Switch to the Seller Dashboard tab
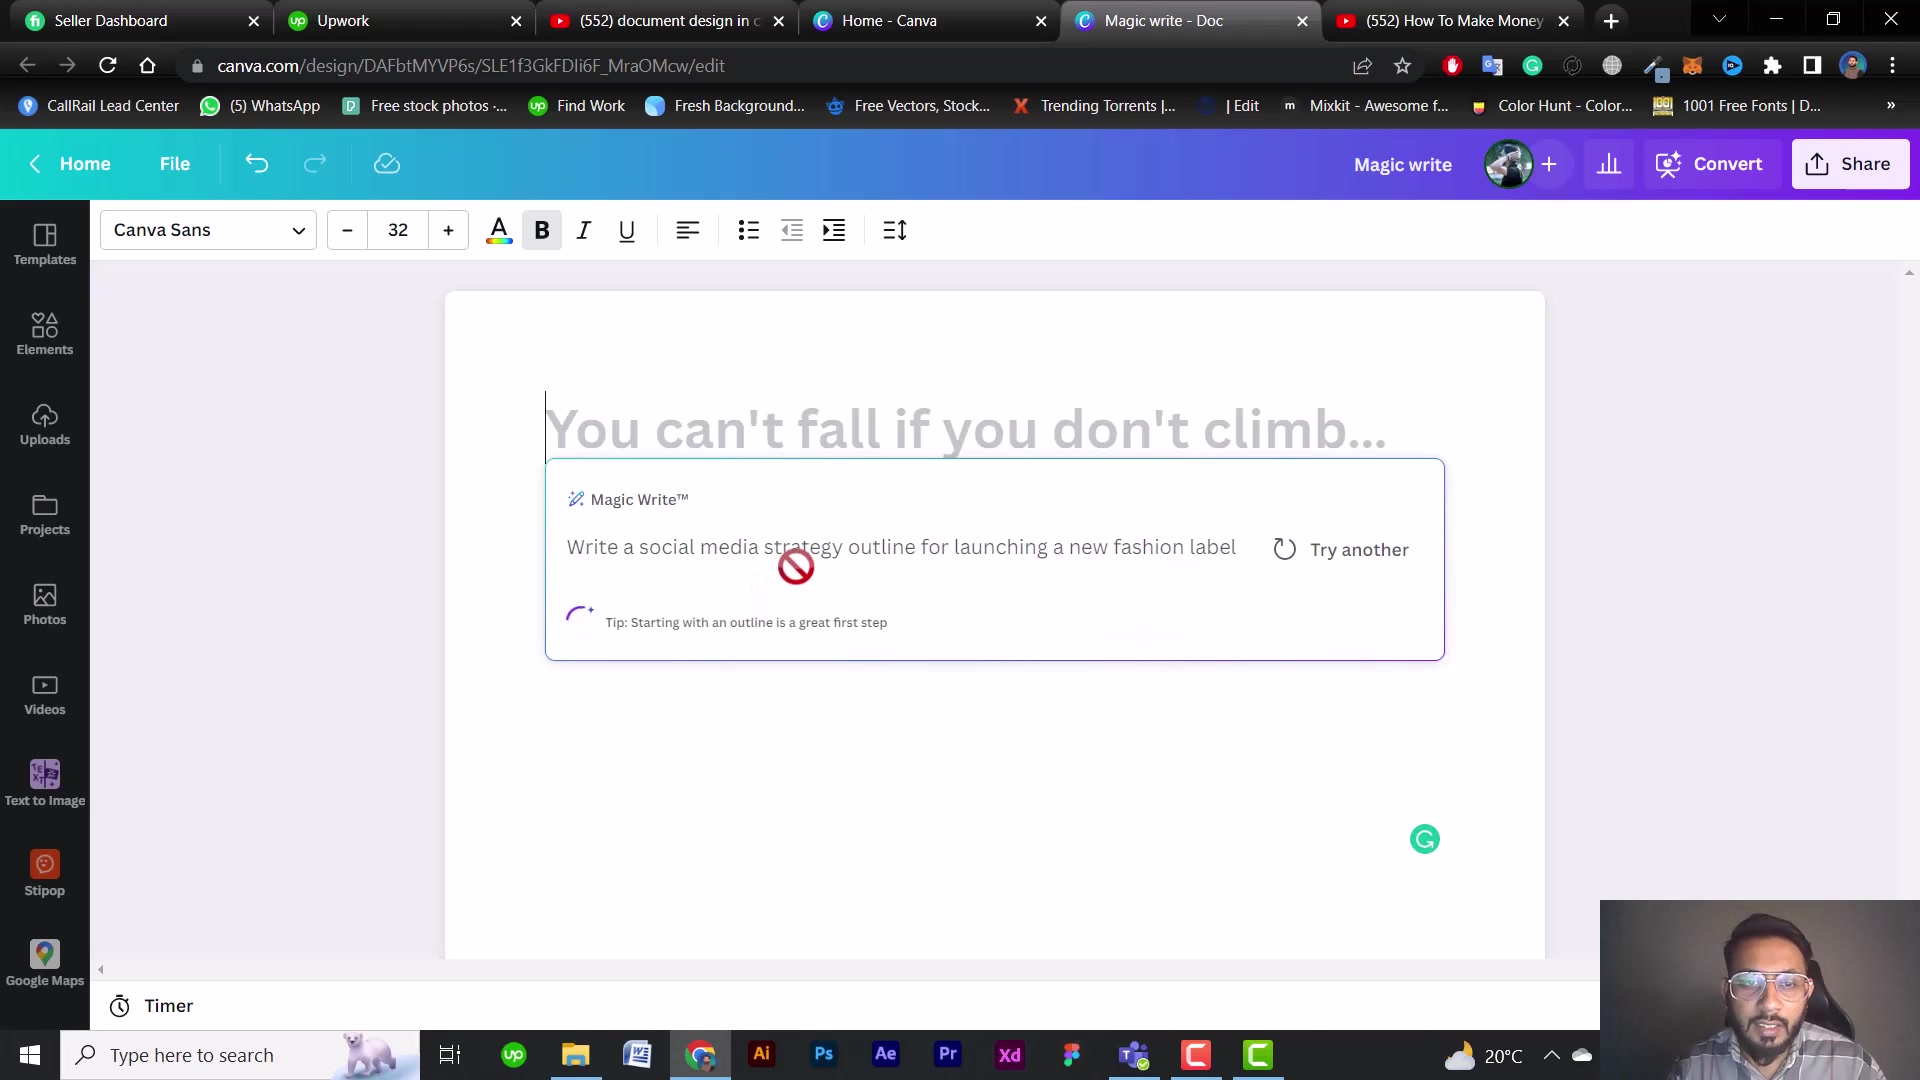1920x1080 pixels. coord(140,21)
